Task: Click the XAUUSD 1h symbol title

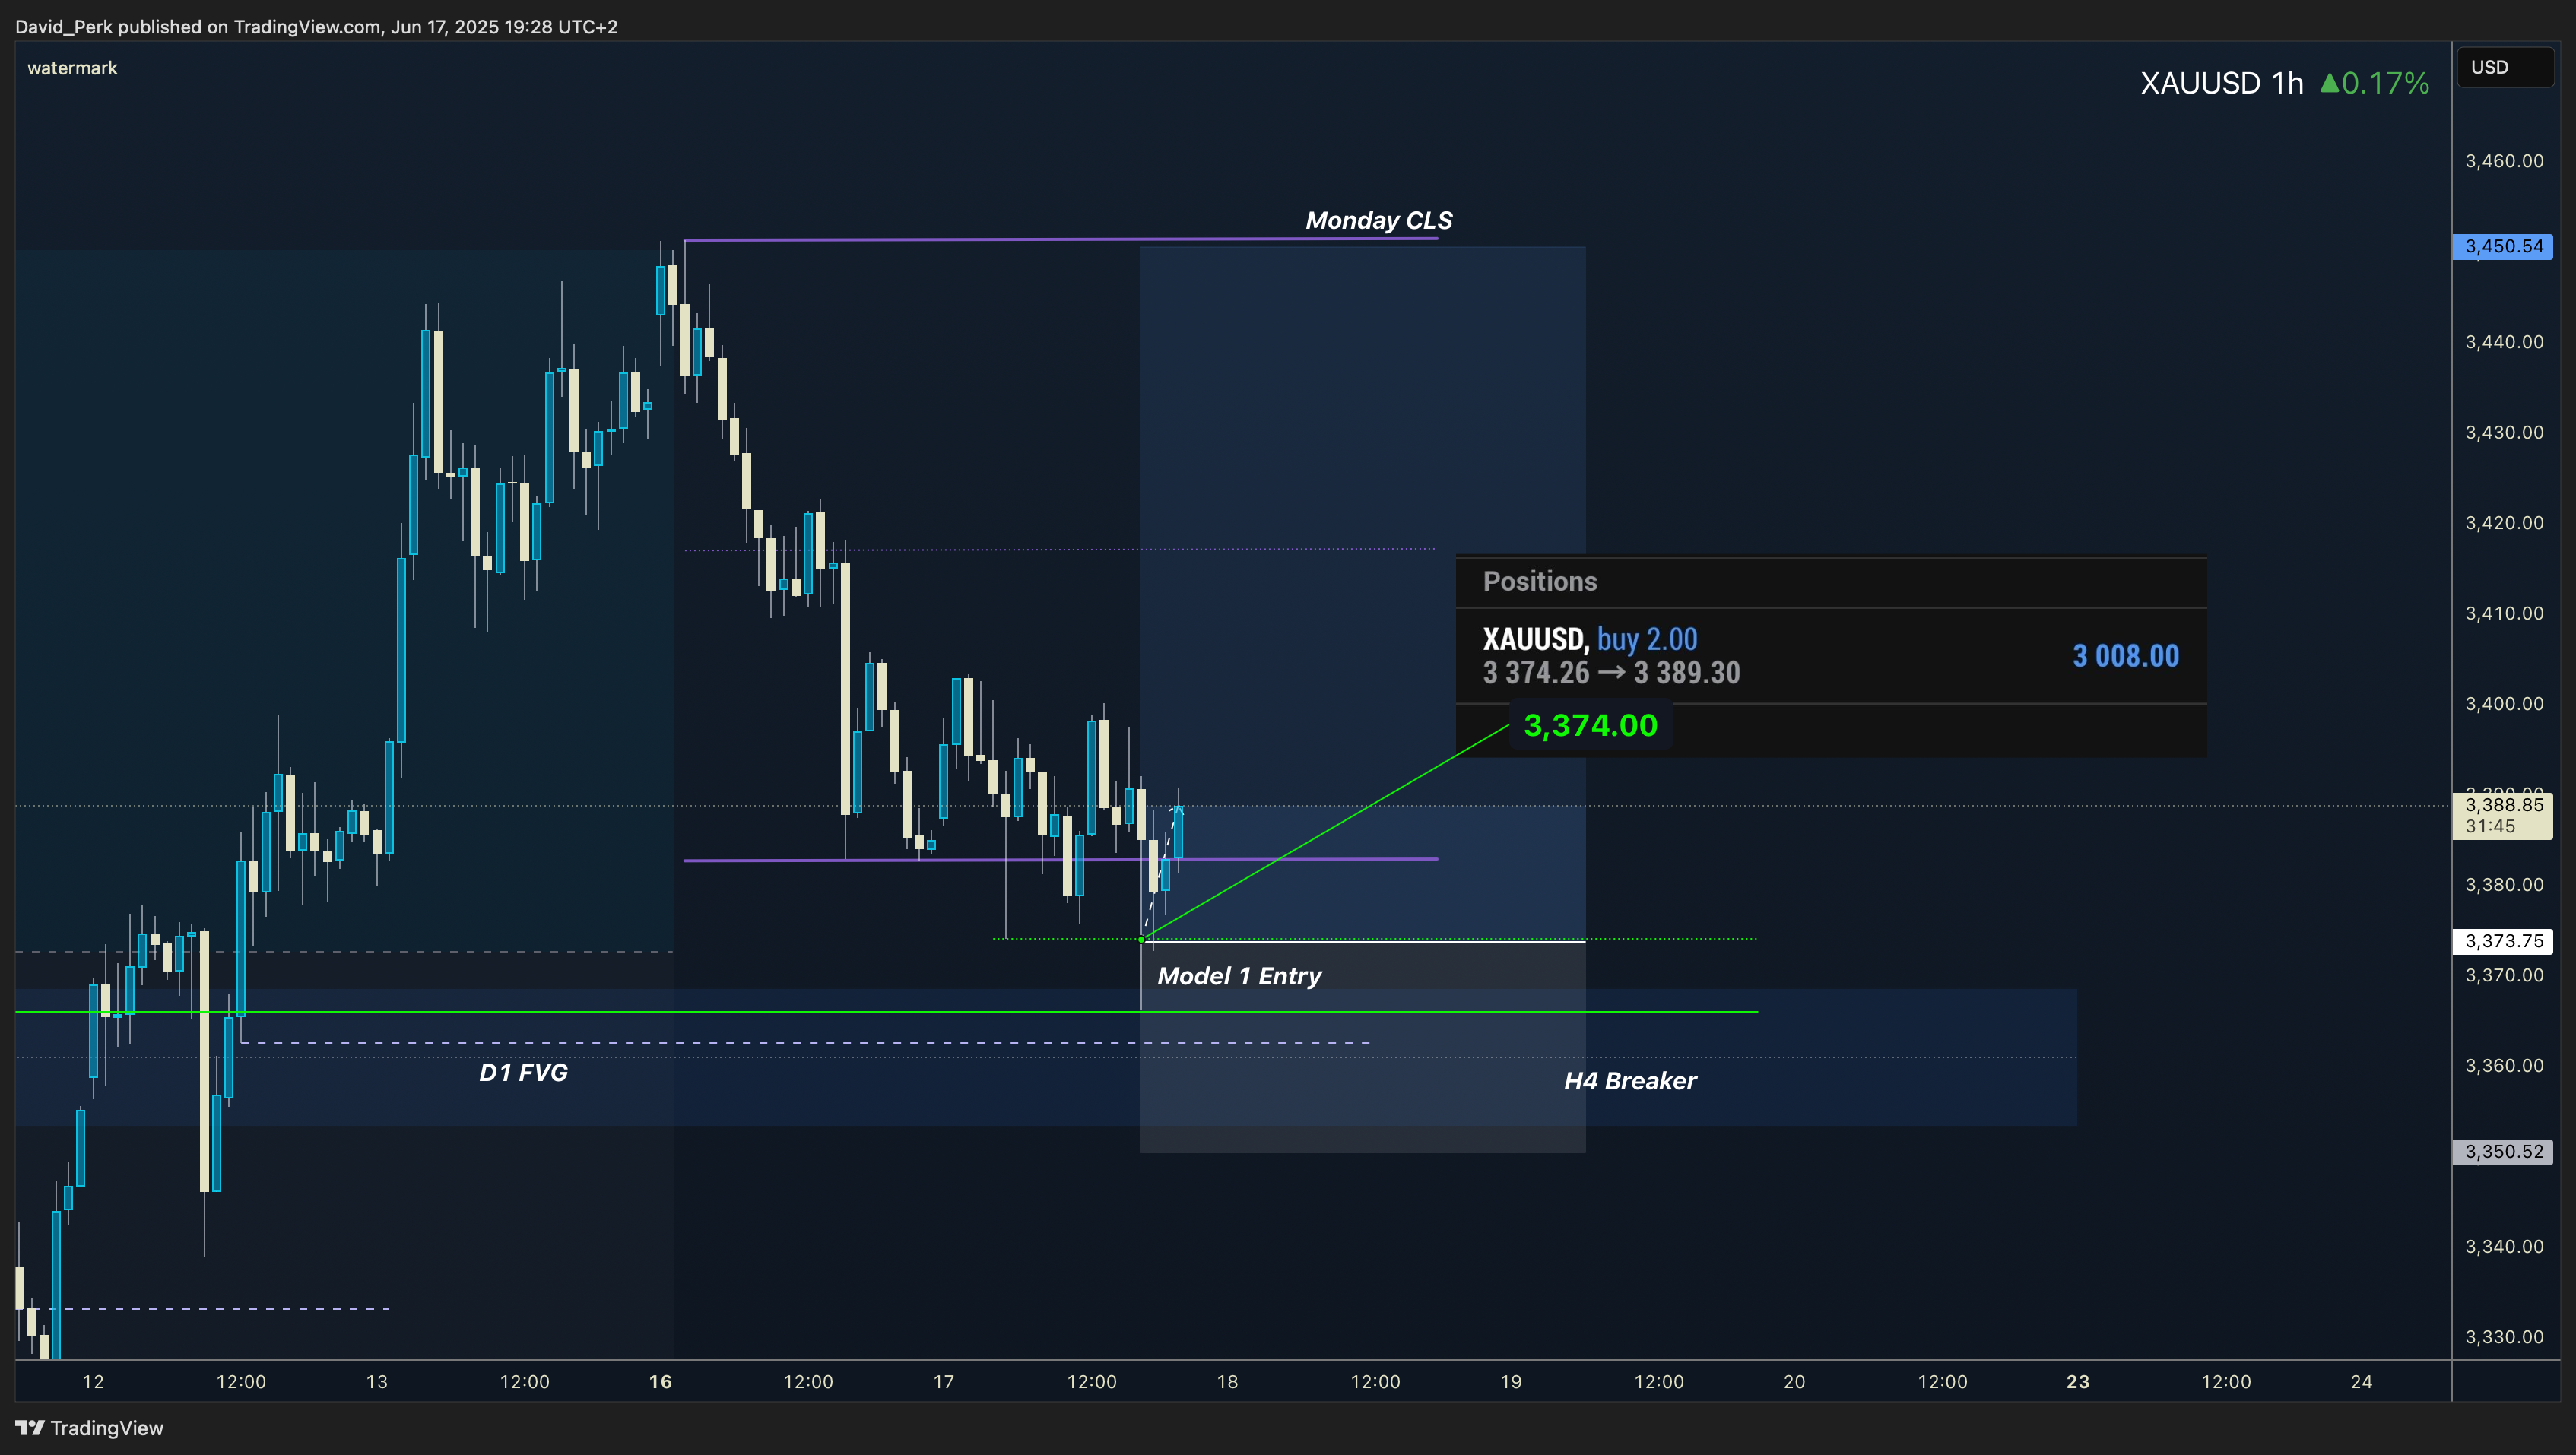Action: [x=2221, y=82]
